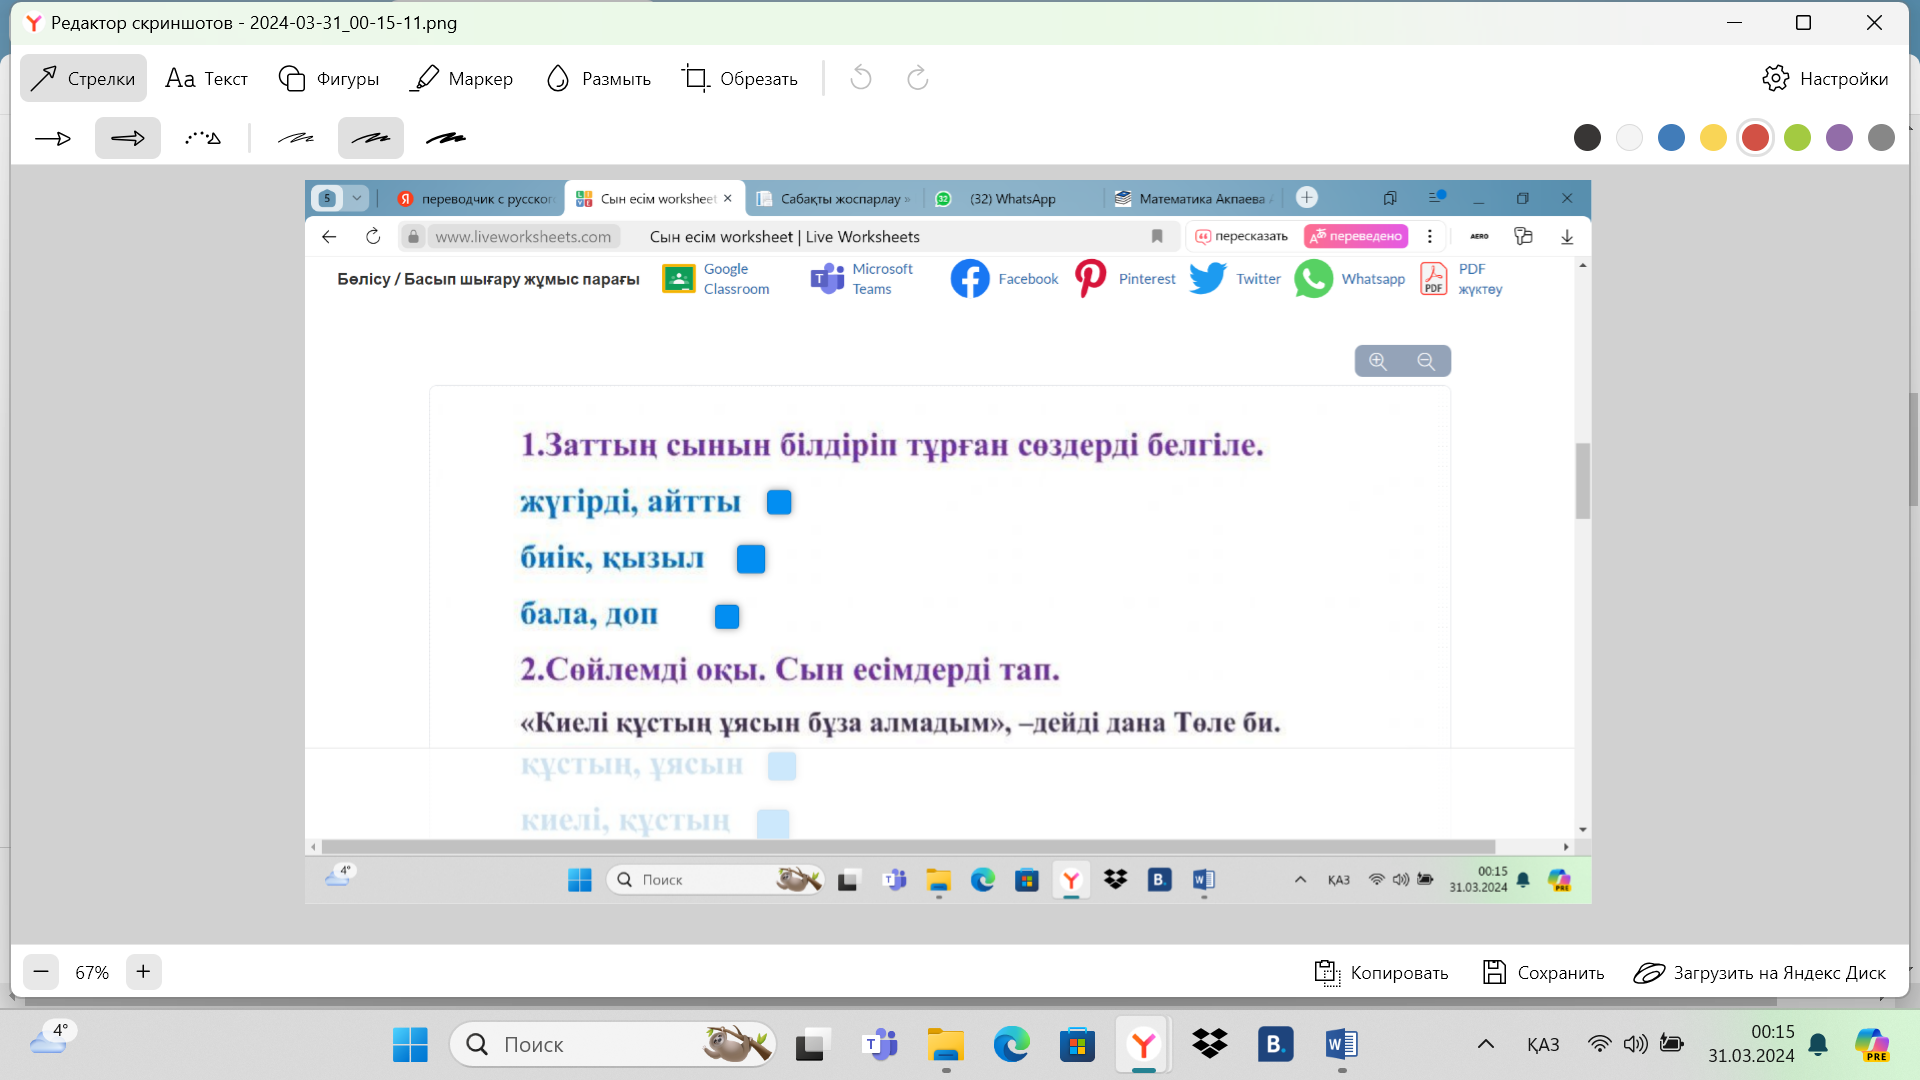Pick the blue color swatch
This screenshot has width=1920, height=1080.
1671,138
